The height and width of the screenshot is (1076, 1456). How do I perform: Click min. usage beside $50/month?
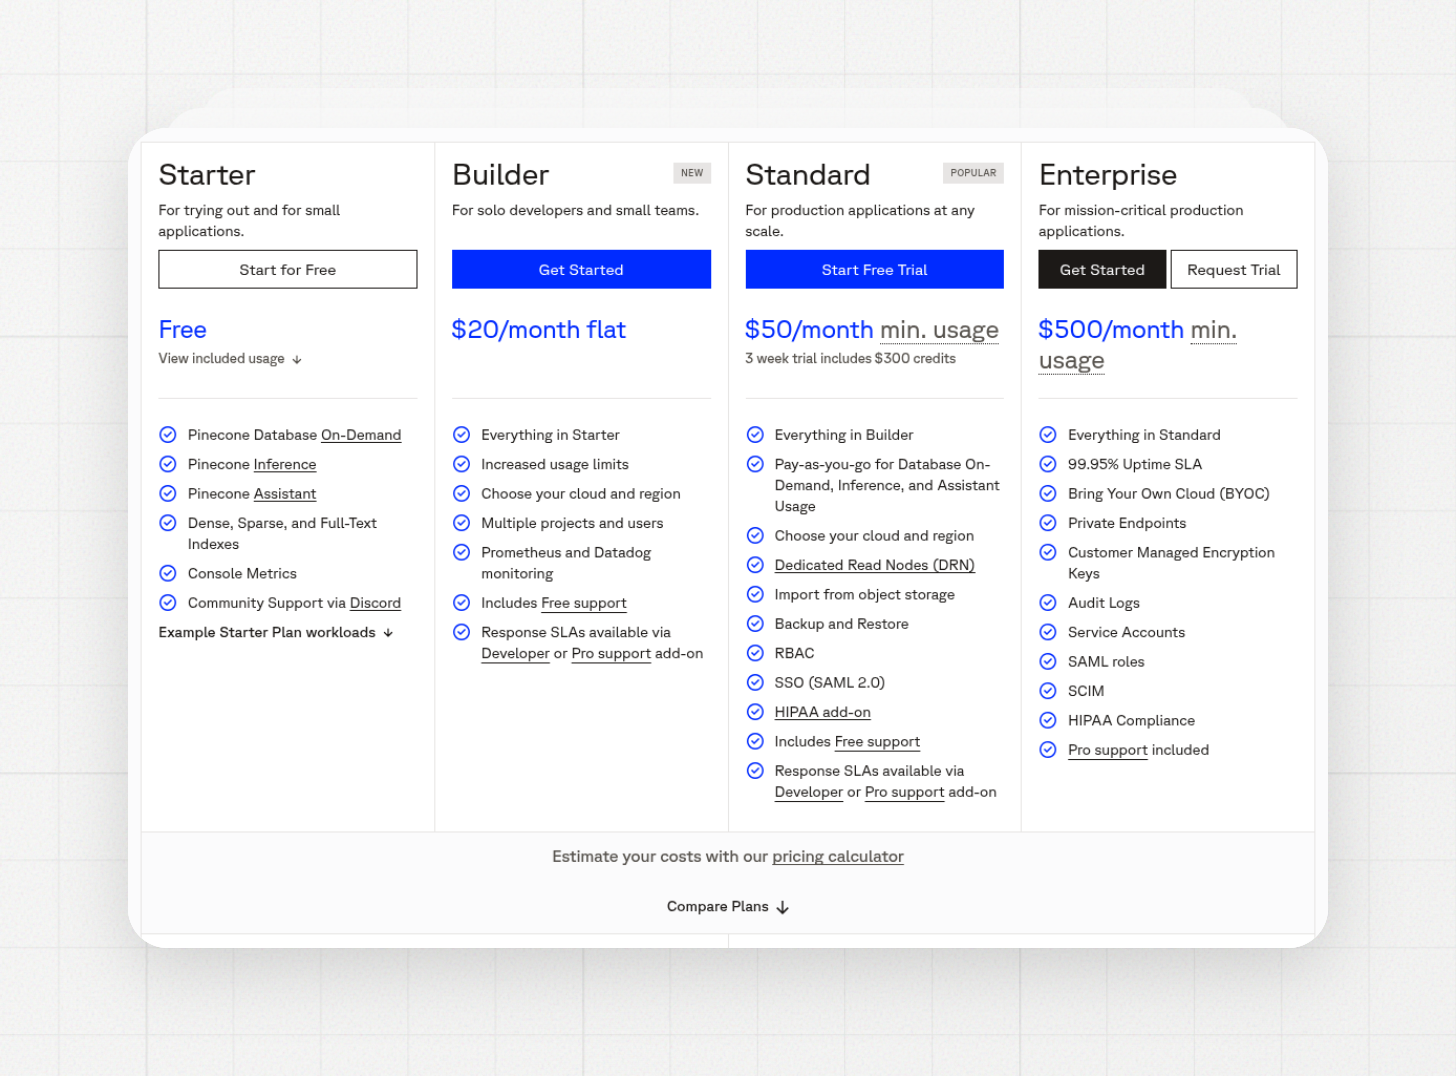(x=939, y=330)
